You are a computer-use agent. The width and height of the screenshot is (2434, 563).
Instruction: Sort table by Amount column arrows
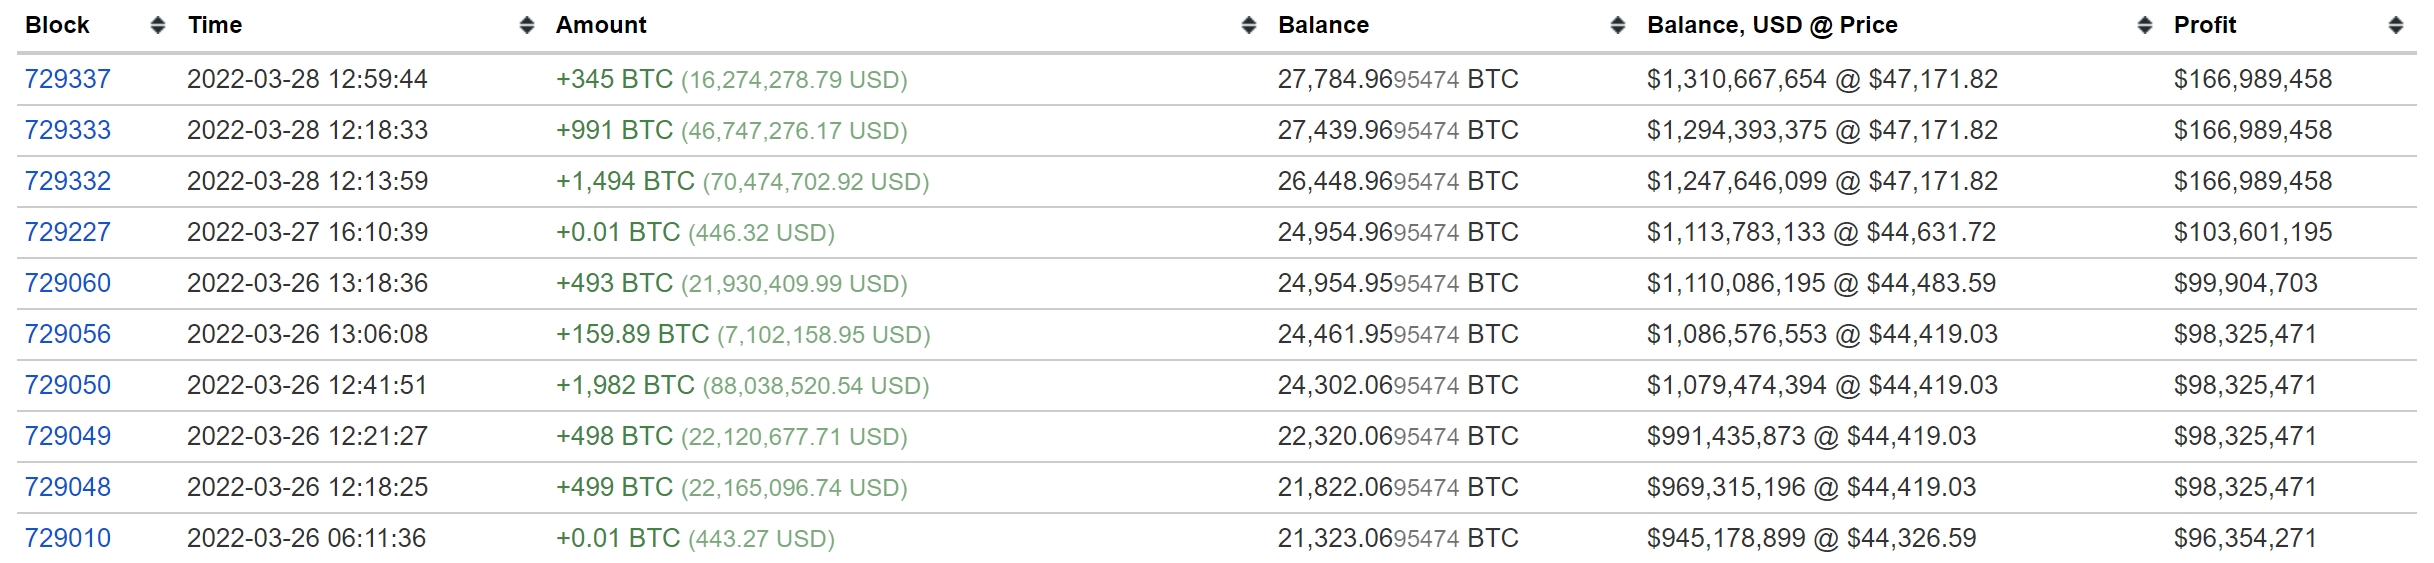coord(1248,26)
